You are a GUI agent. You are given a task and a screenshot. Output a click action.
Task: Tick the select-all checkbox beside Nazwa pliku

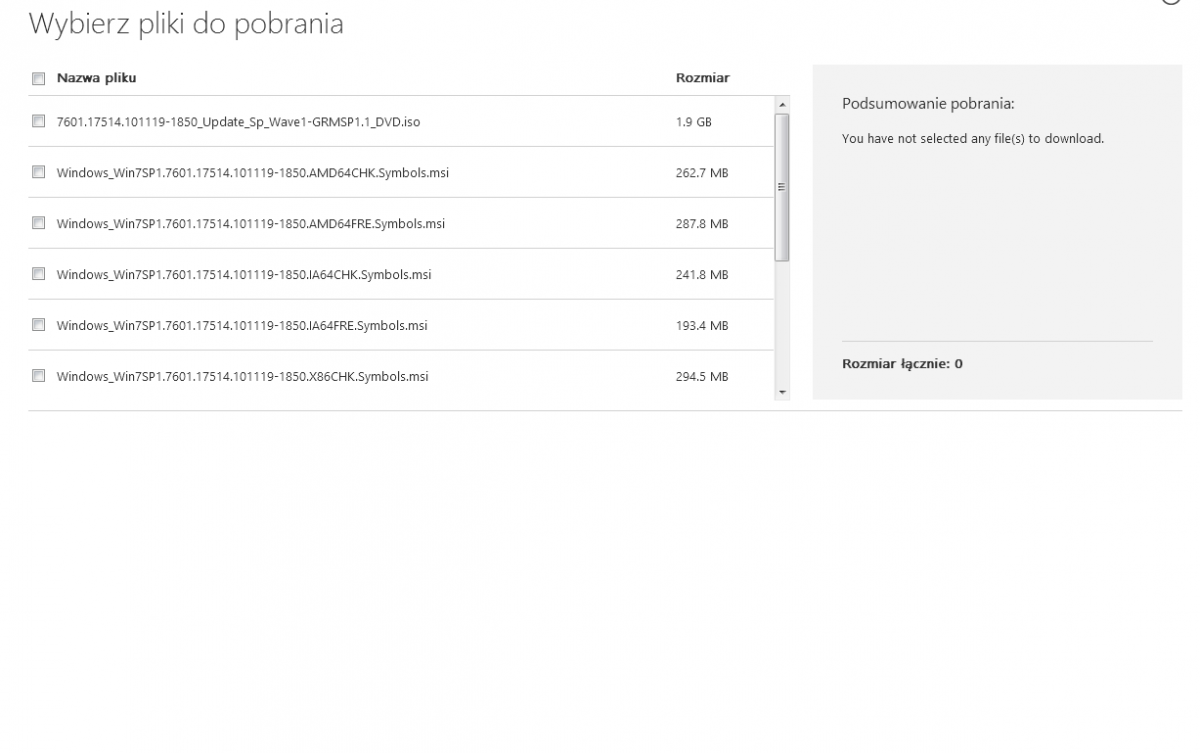pyautogui.click(x=38, y=78)
